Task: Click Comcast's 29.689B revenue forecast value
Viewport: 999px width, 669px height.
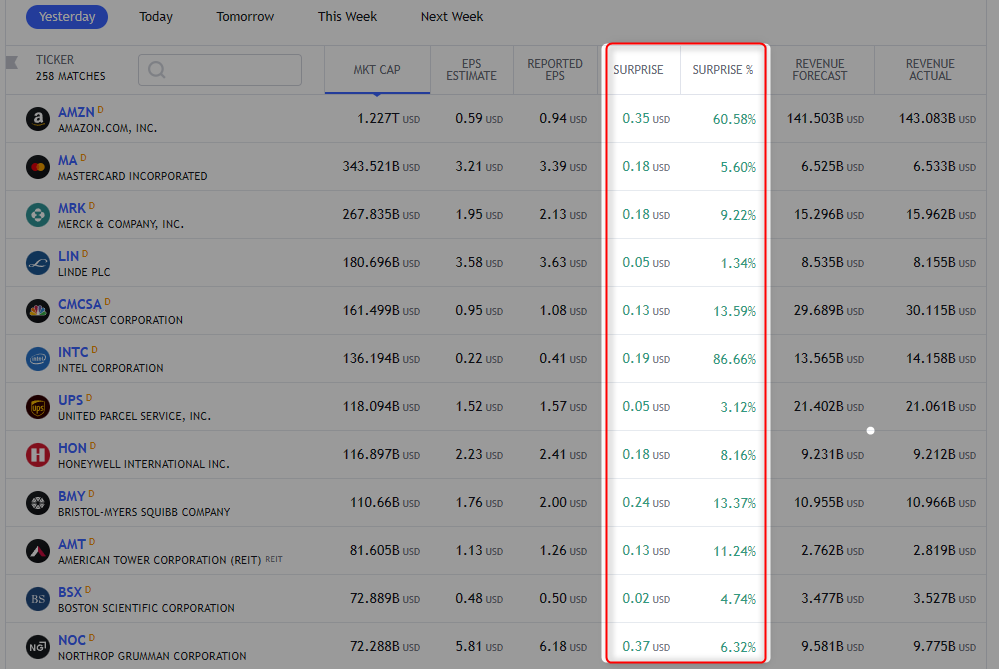Action: (828, 310)
